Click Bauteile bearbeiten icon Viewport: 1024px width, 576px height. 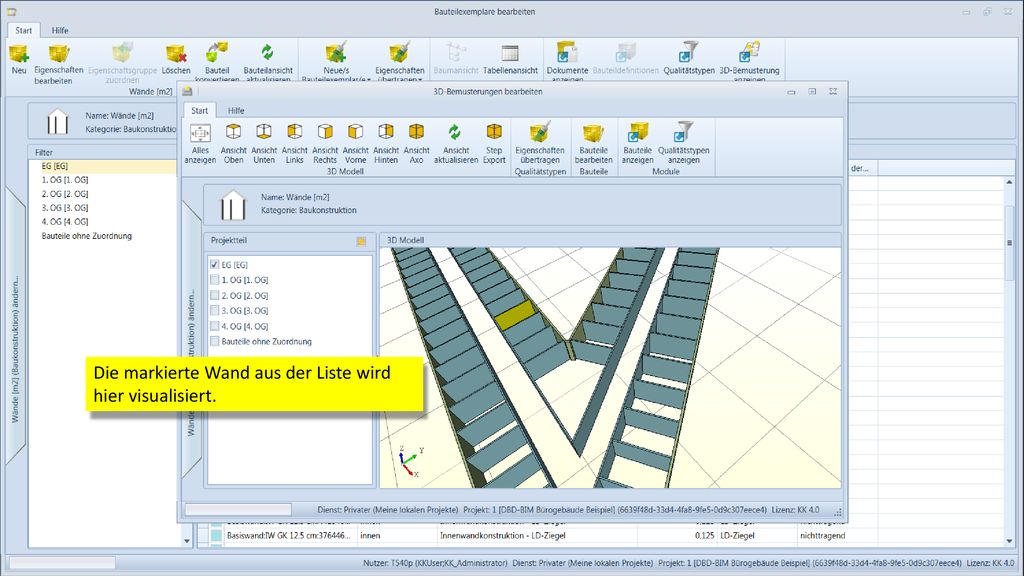click(594, 144)
